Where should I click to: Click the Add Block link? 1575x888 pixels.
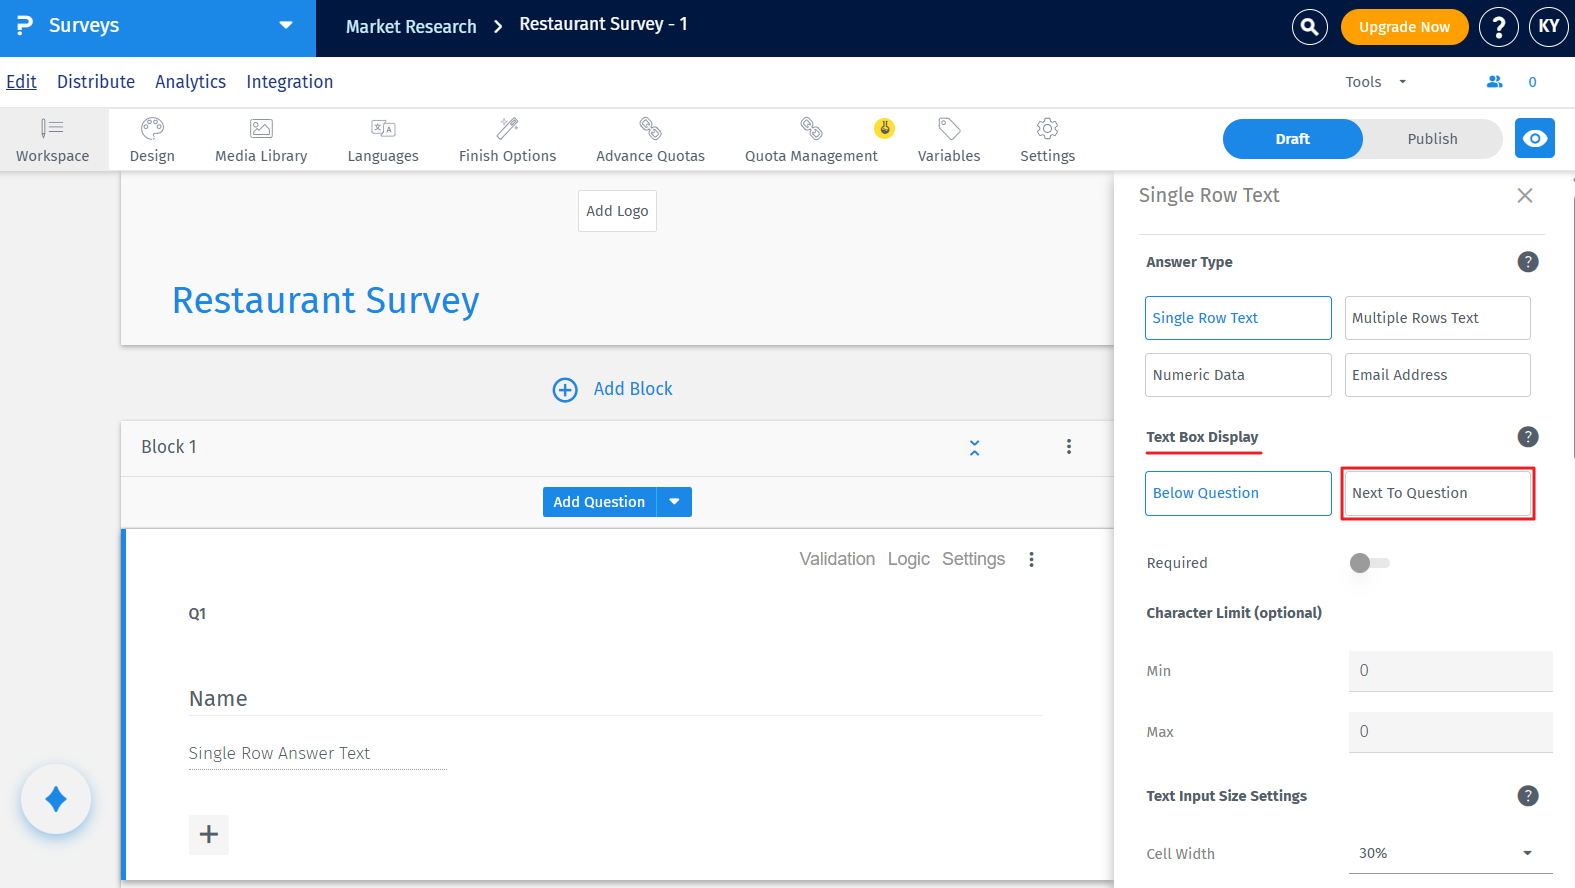click(x=633, y=389)
